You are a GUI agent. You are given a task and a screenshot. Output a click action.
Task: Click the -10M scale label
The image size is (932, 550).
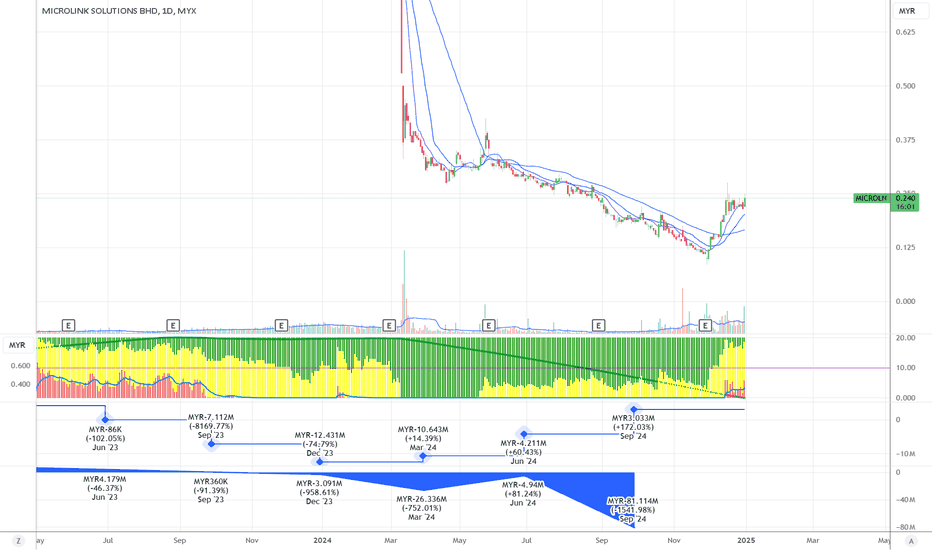(x=906, y=454)
